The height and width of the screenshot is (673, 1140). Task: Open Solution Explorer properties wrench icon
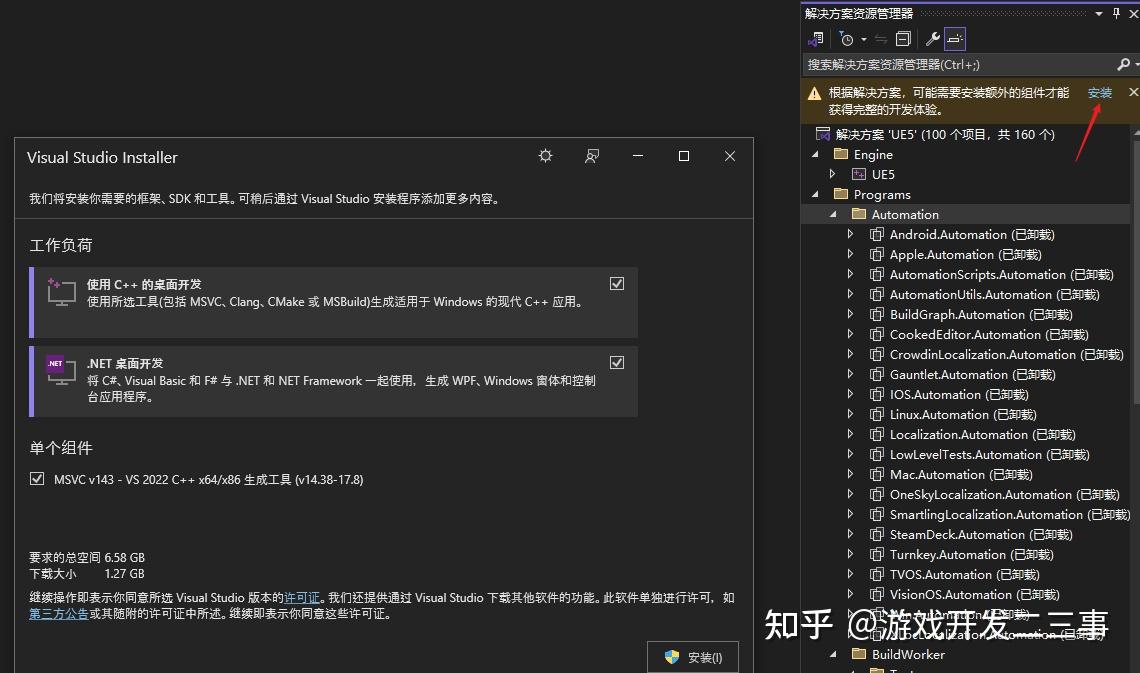pyautogui.click(x=932, y=38)
